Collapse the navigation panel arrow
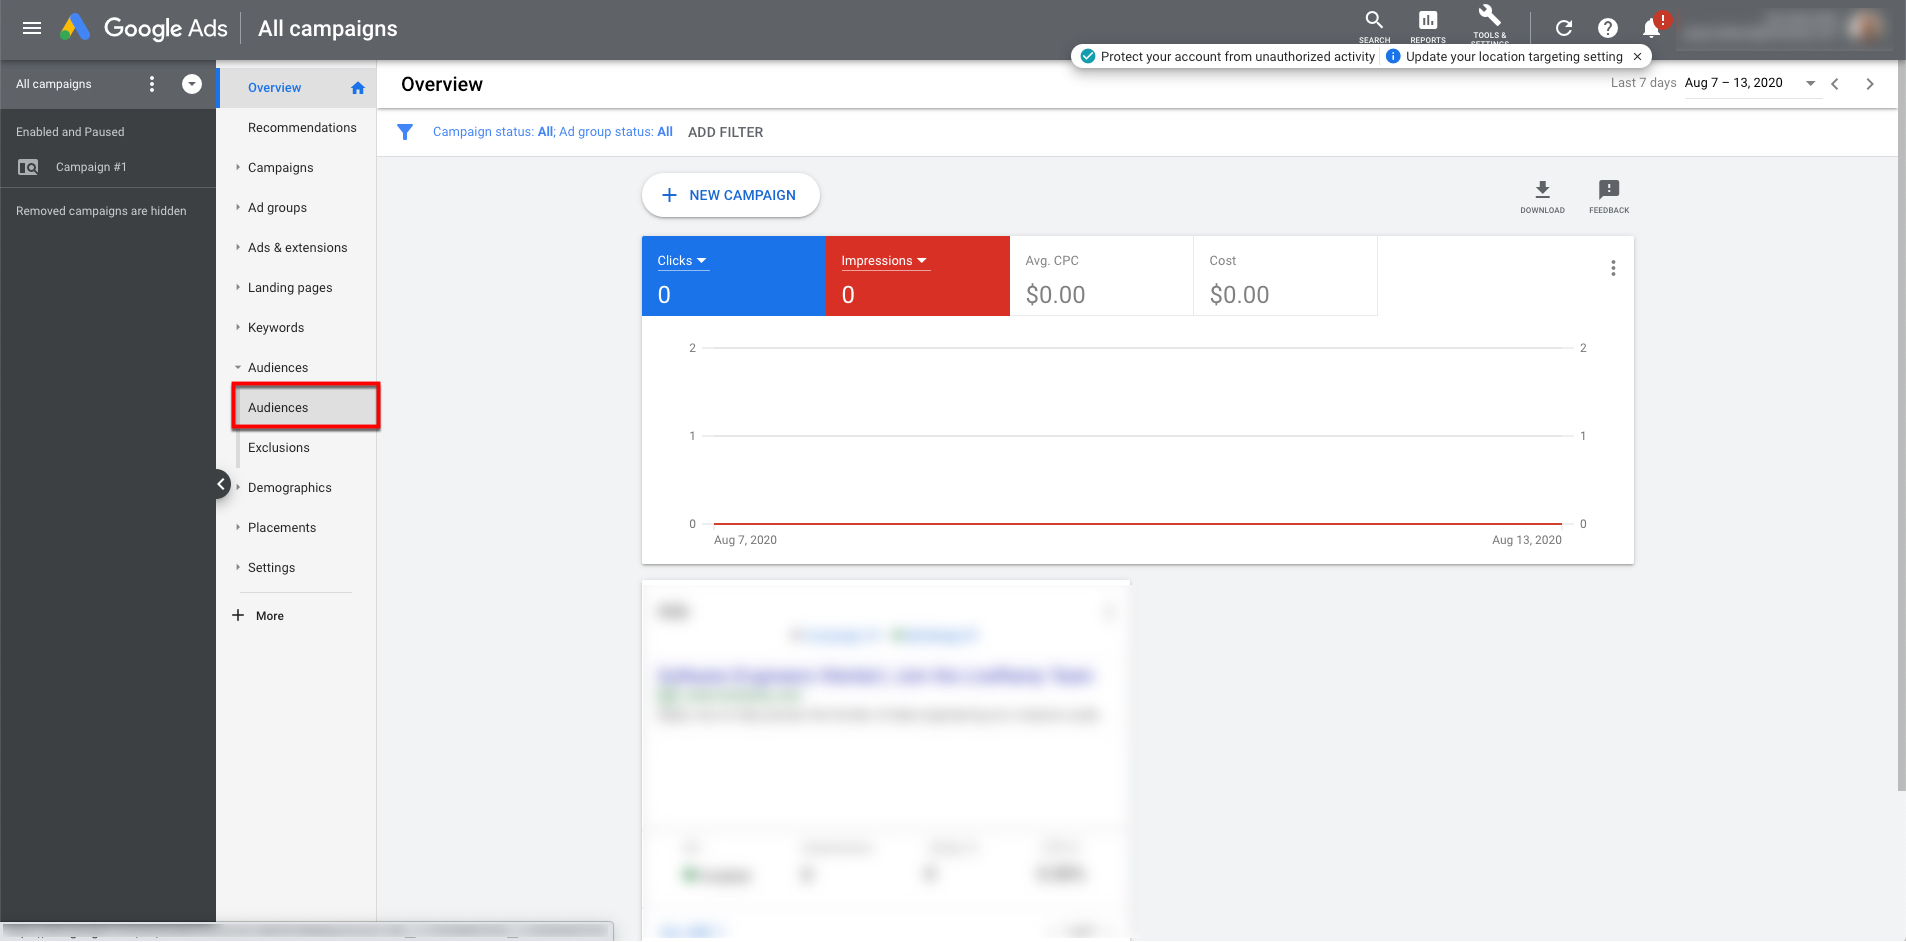The height and width of the screenshot is (942, 1906). pos(222,484)
